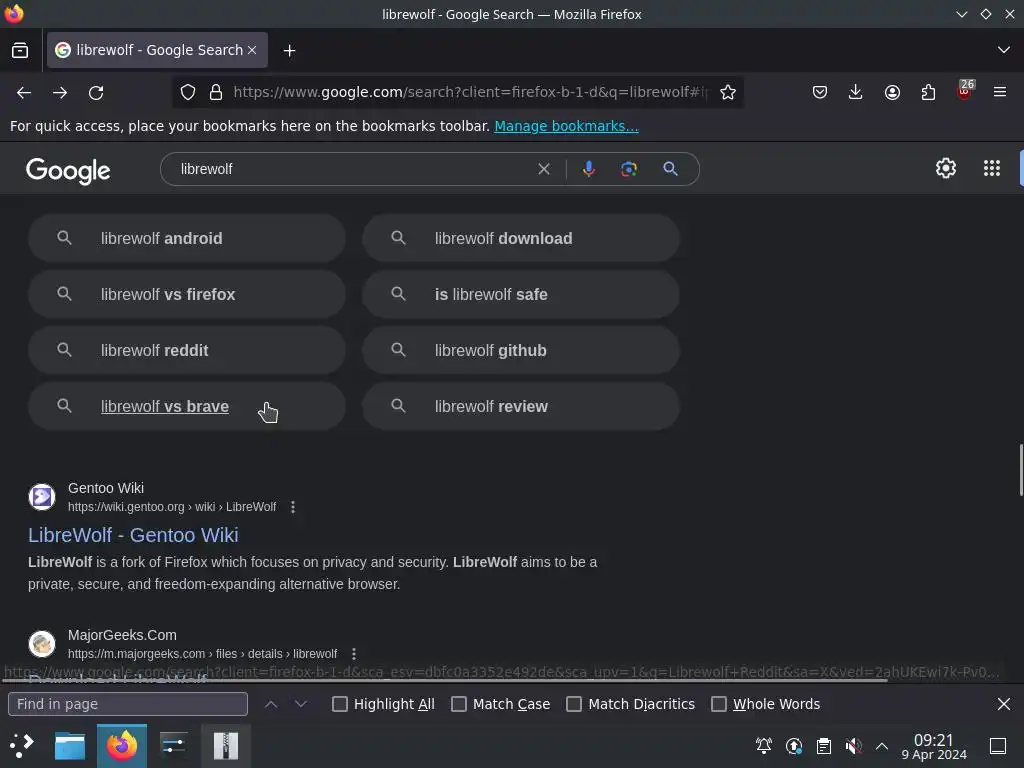Open Google quick settings gear

[x=946, y=168]
